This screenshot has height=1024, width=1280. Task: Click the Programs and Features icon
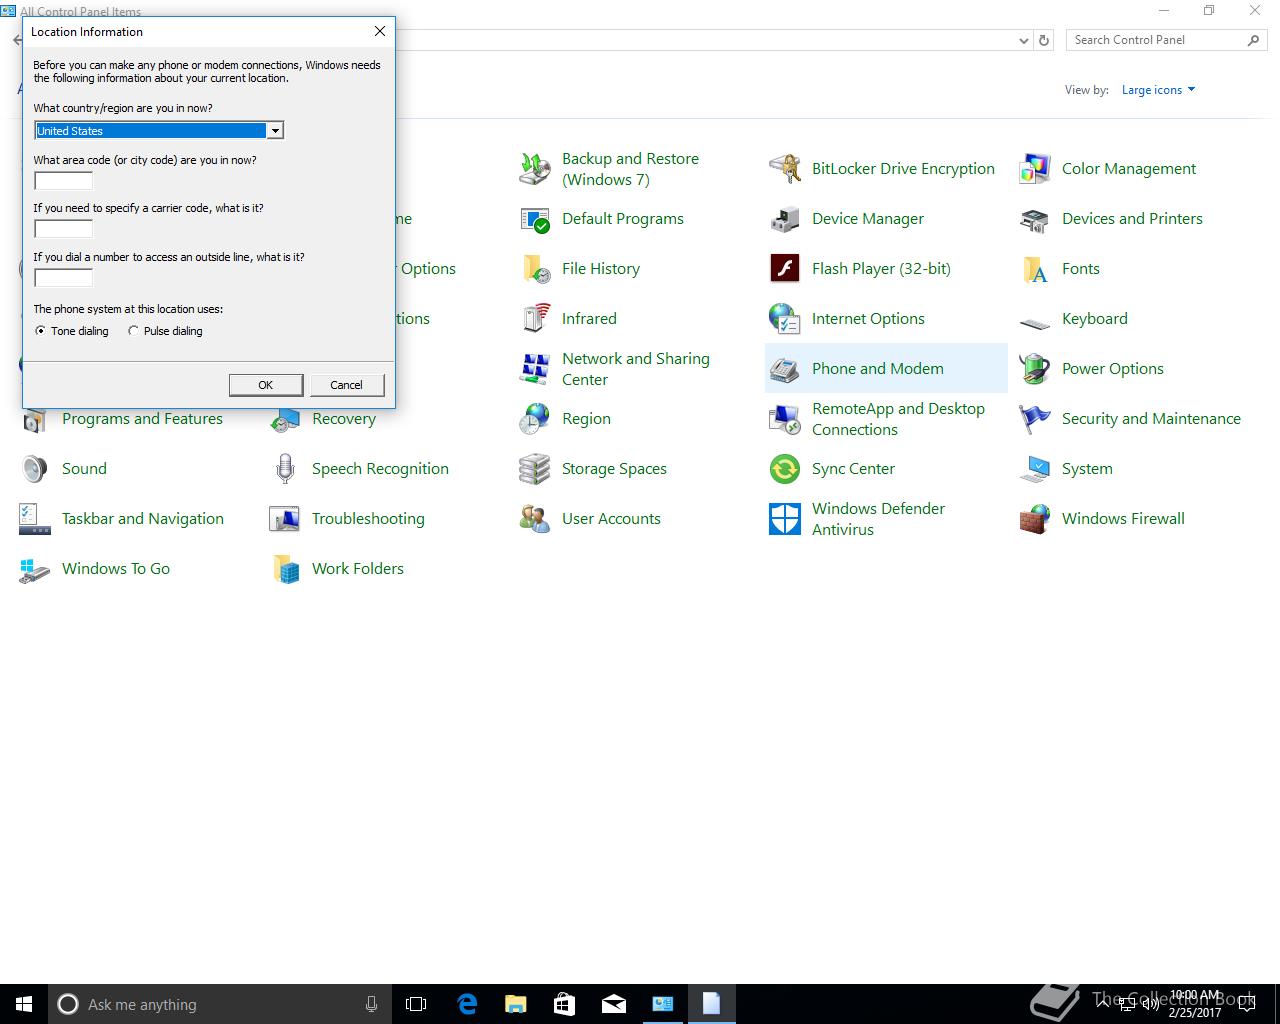(x=35, y=421)
